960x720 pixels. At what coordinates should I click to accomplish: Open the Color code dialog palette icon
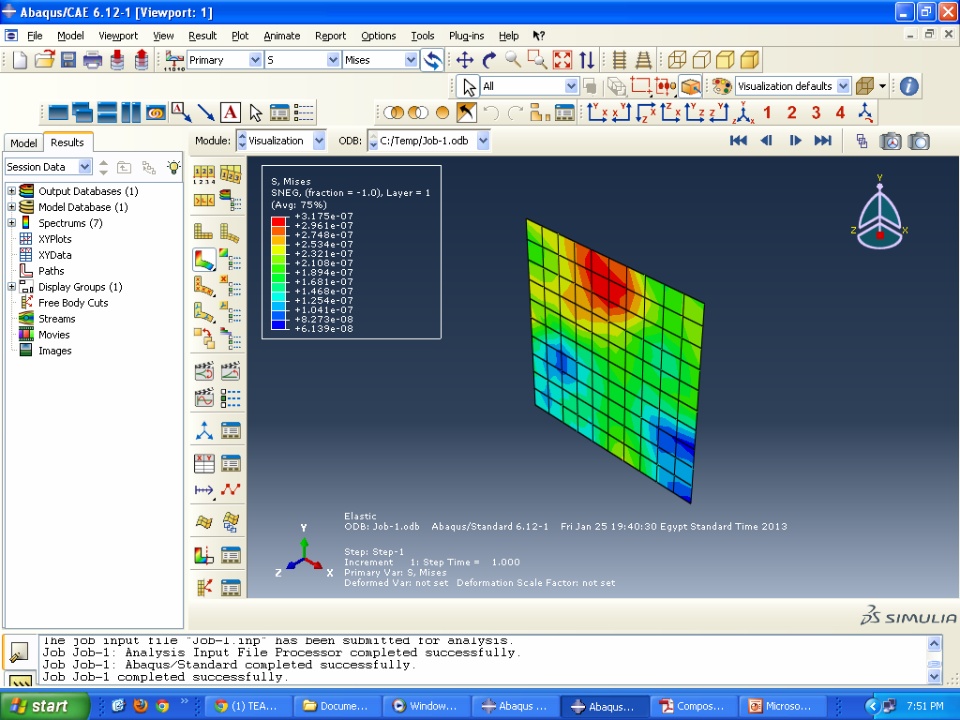tap(722, 86)
